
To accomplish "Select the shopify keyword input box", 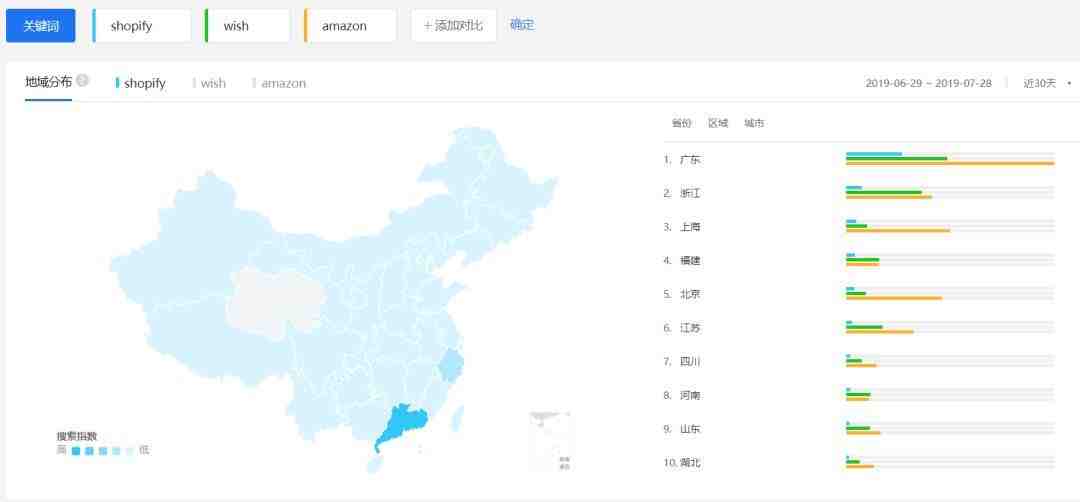I will coord(142,26).
